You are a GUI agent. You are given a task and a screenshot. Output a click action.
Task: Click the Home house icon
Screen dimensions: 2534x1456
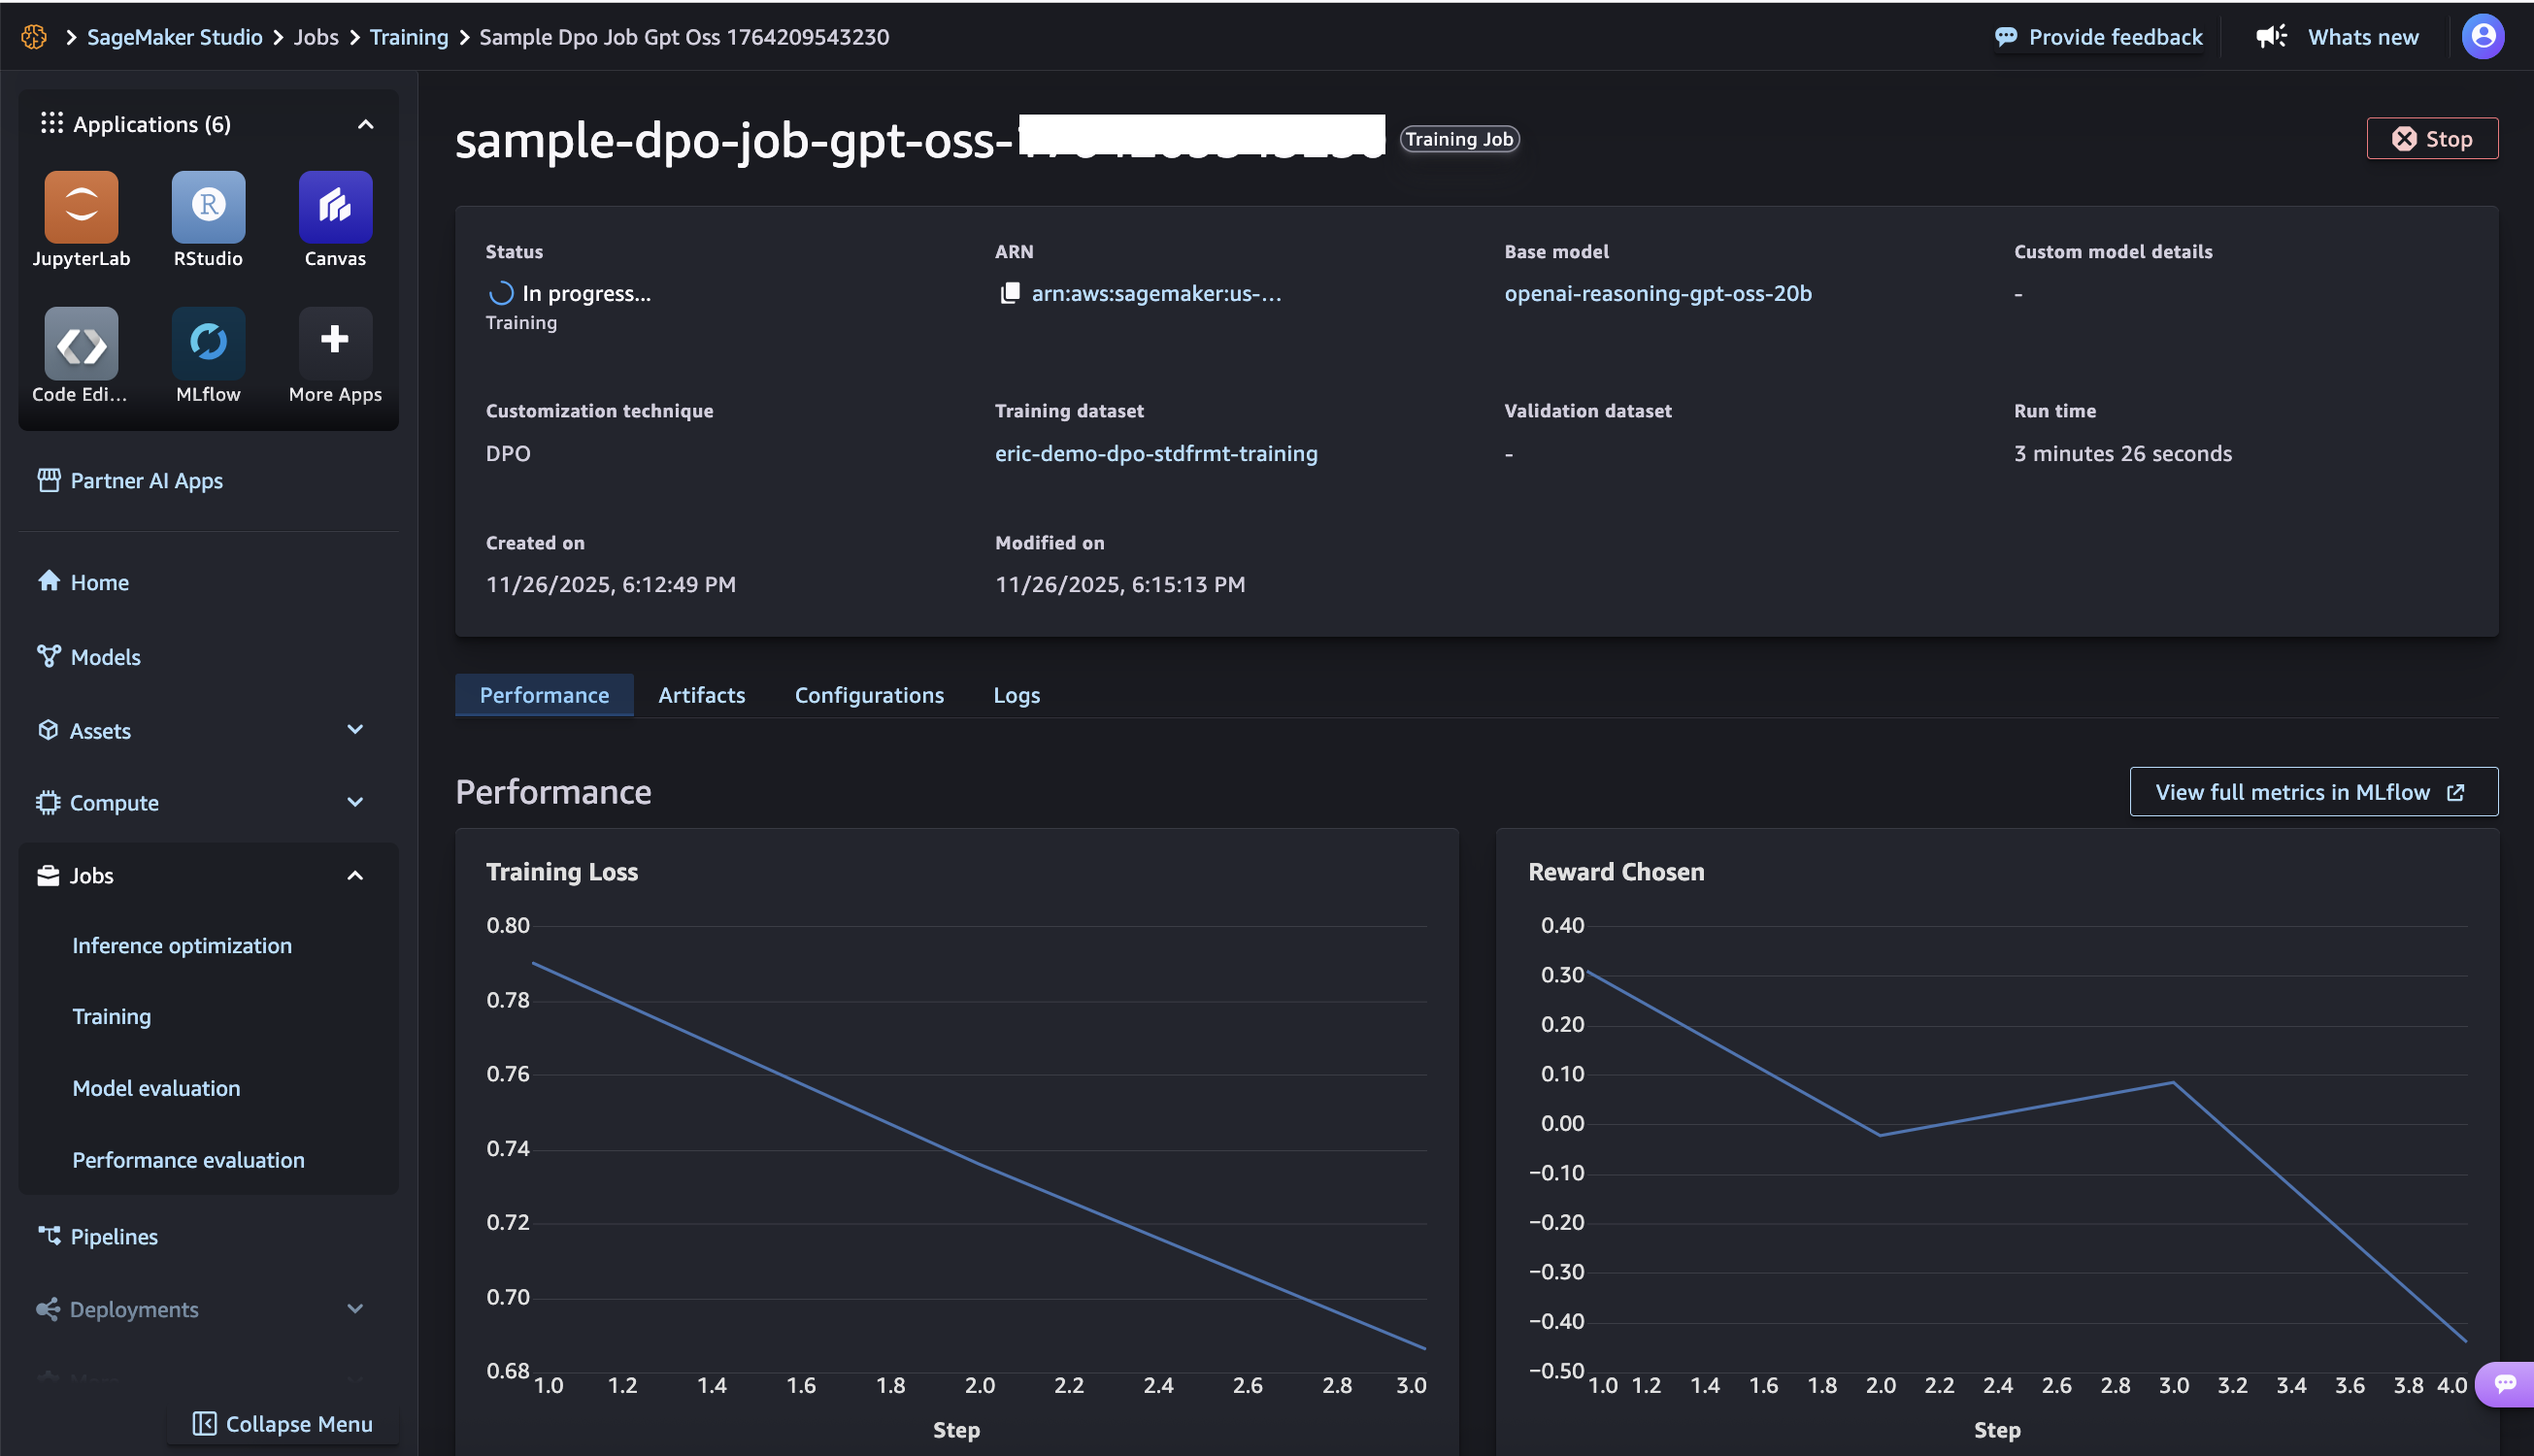(49, 581)
